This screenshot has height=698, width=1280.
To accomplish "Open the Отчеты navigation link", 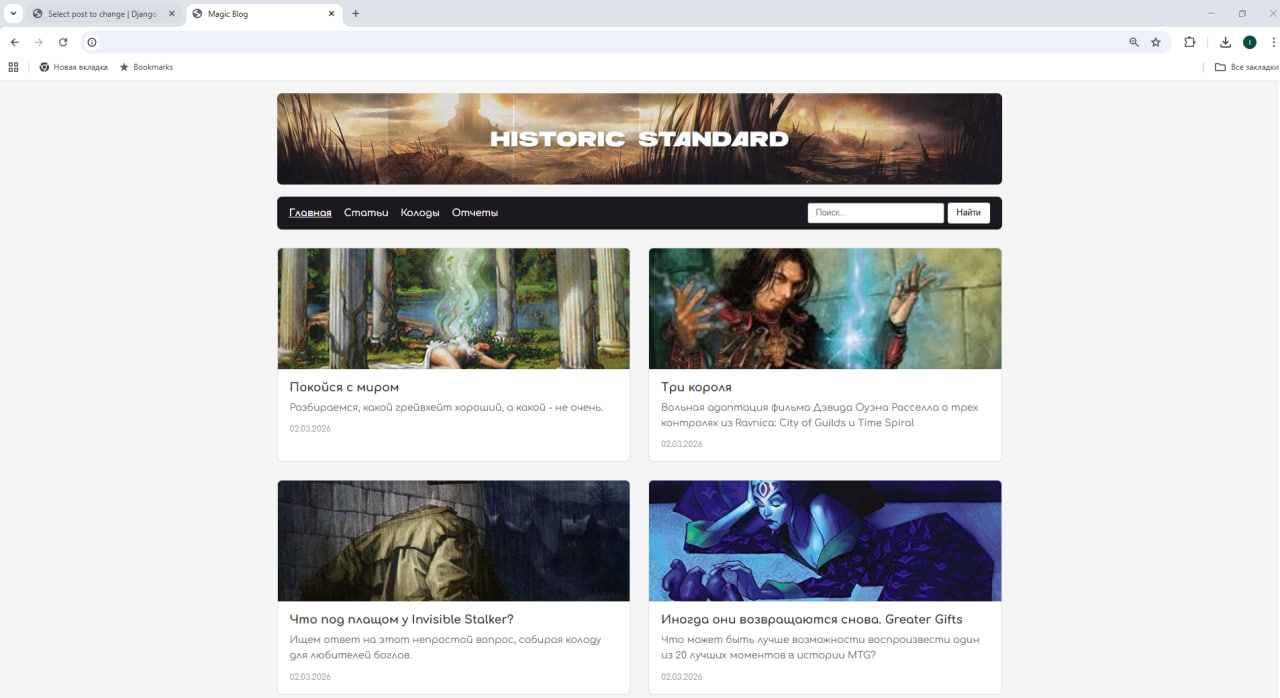I will tap(474, 213).
